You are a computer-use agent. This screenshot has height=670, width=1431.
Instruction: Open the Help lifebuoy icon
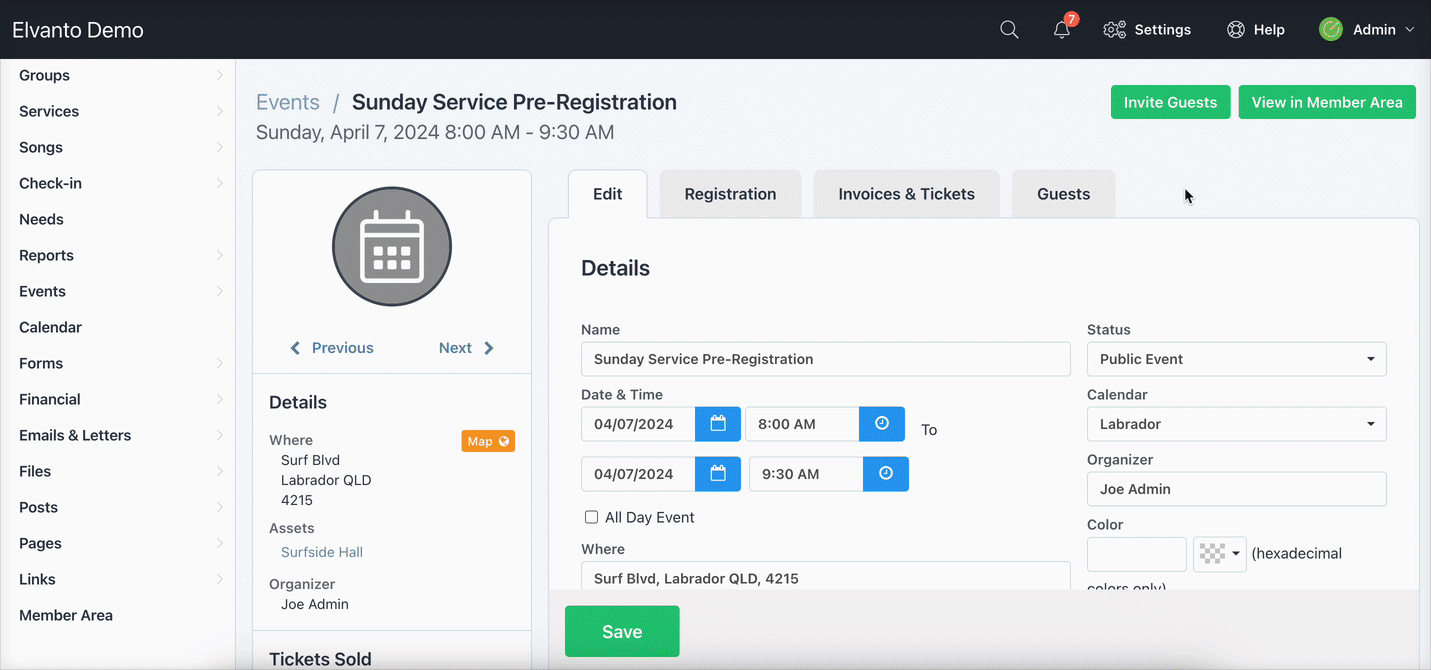click(x=1236, y=30)
